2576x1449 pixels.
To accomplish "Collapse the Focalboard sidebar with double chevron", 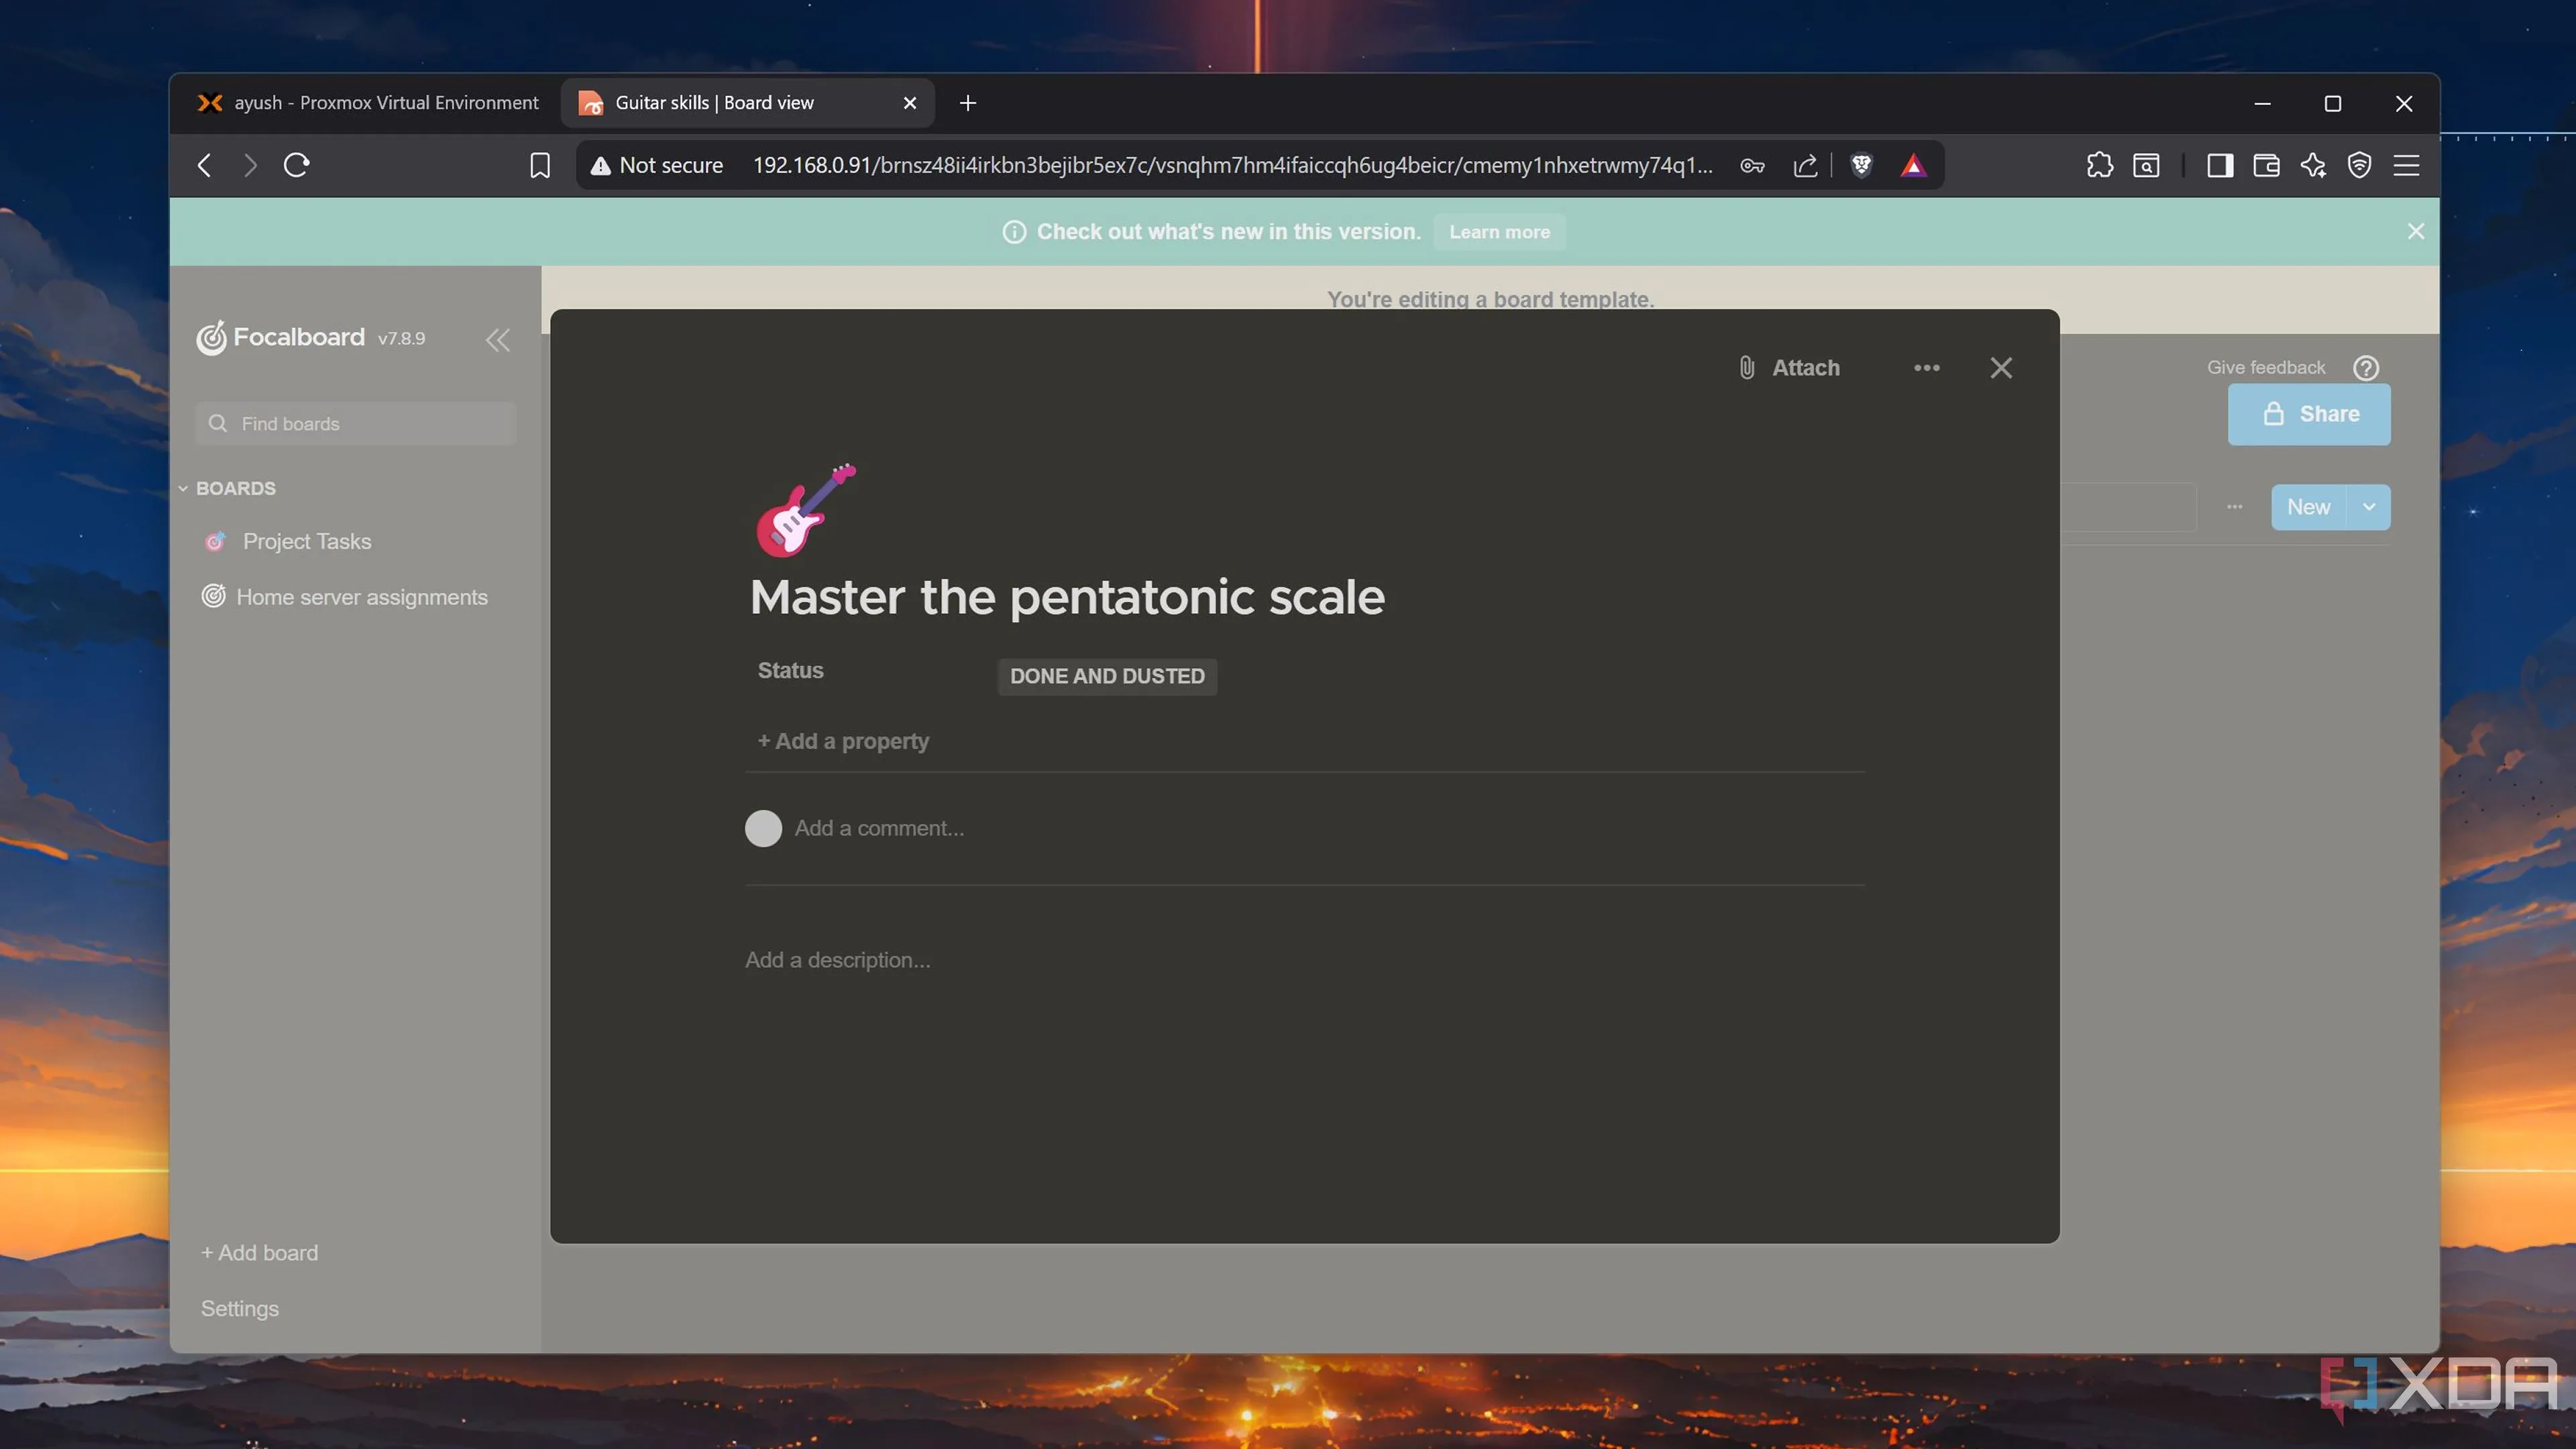I will [x=498, y=340].
